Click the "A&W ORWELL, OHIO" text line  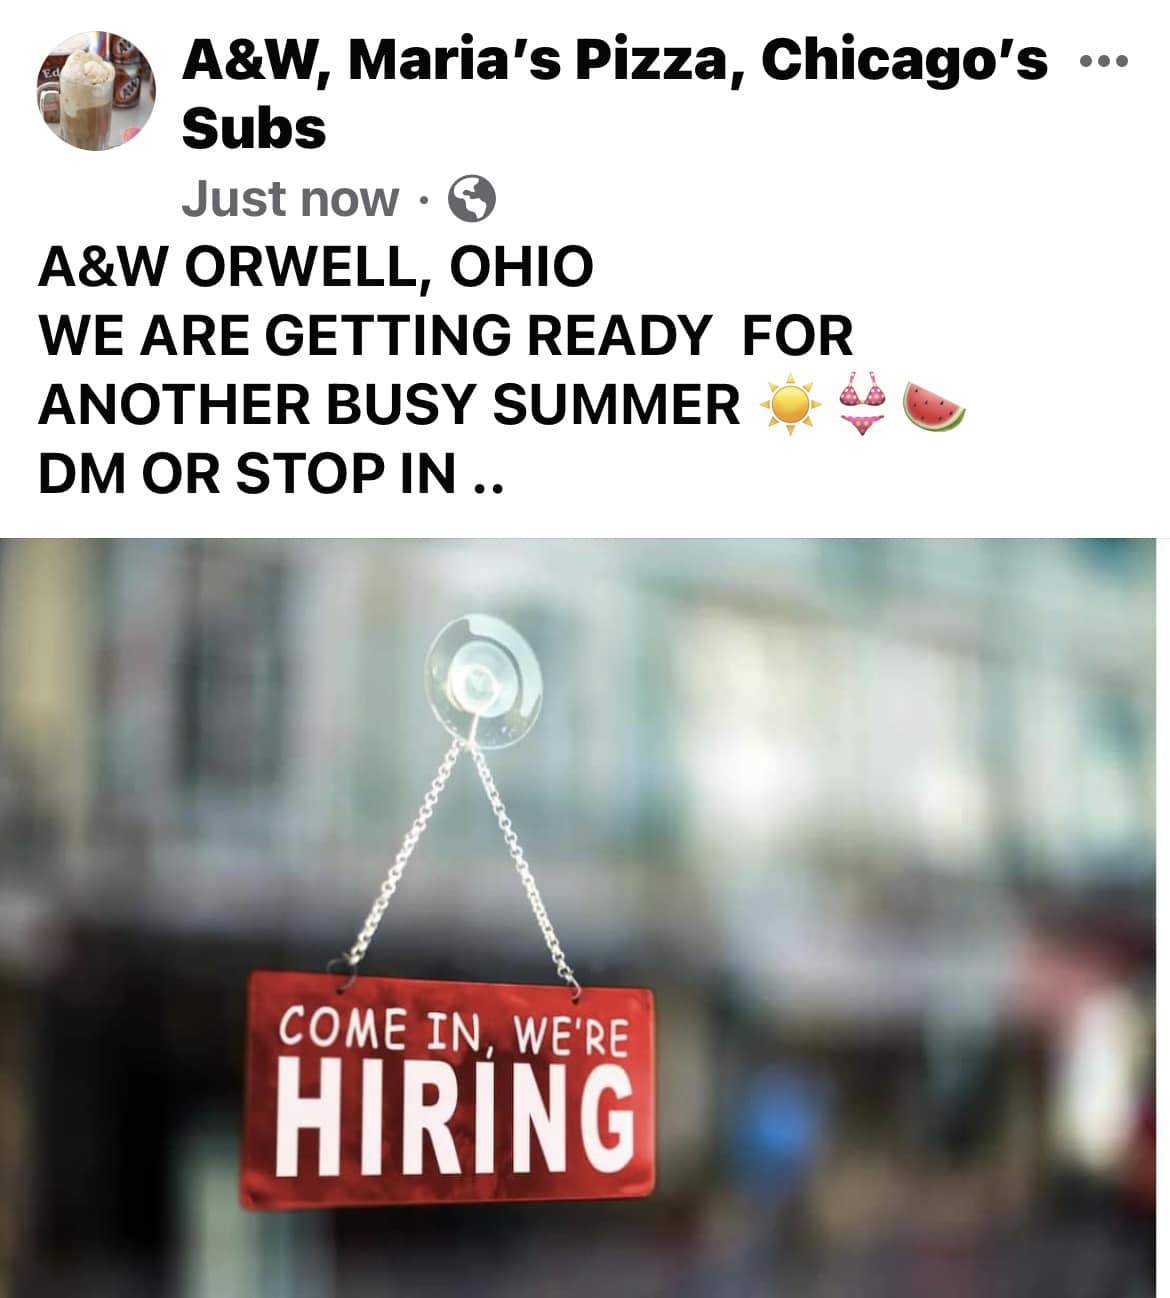pos(316,267)
